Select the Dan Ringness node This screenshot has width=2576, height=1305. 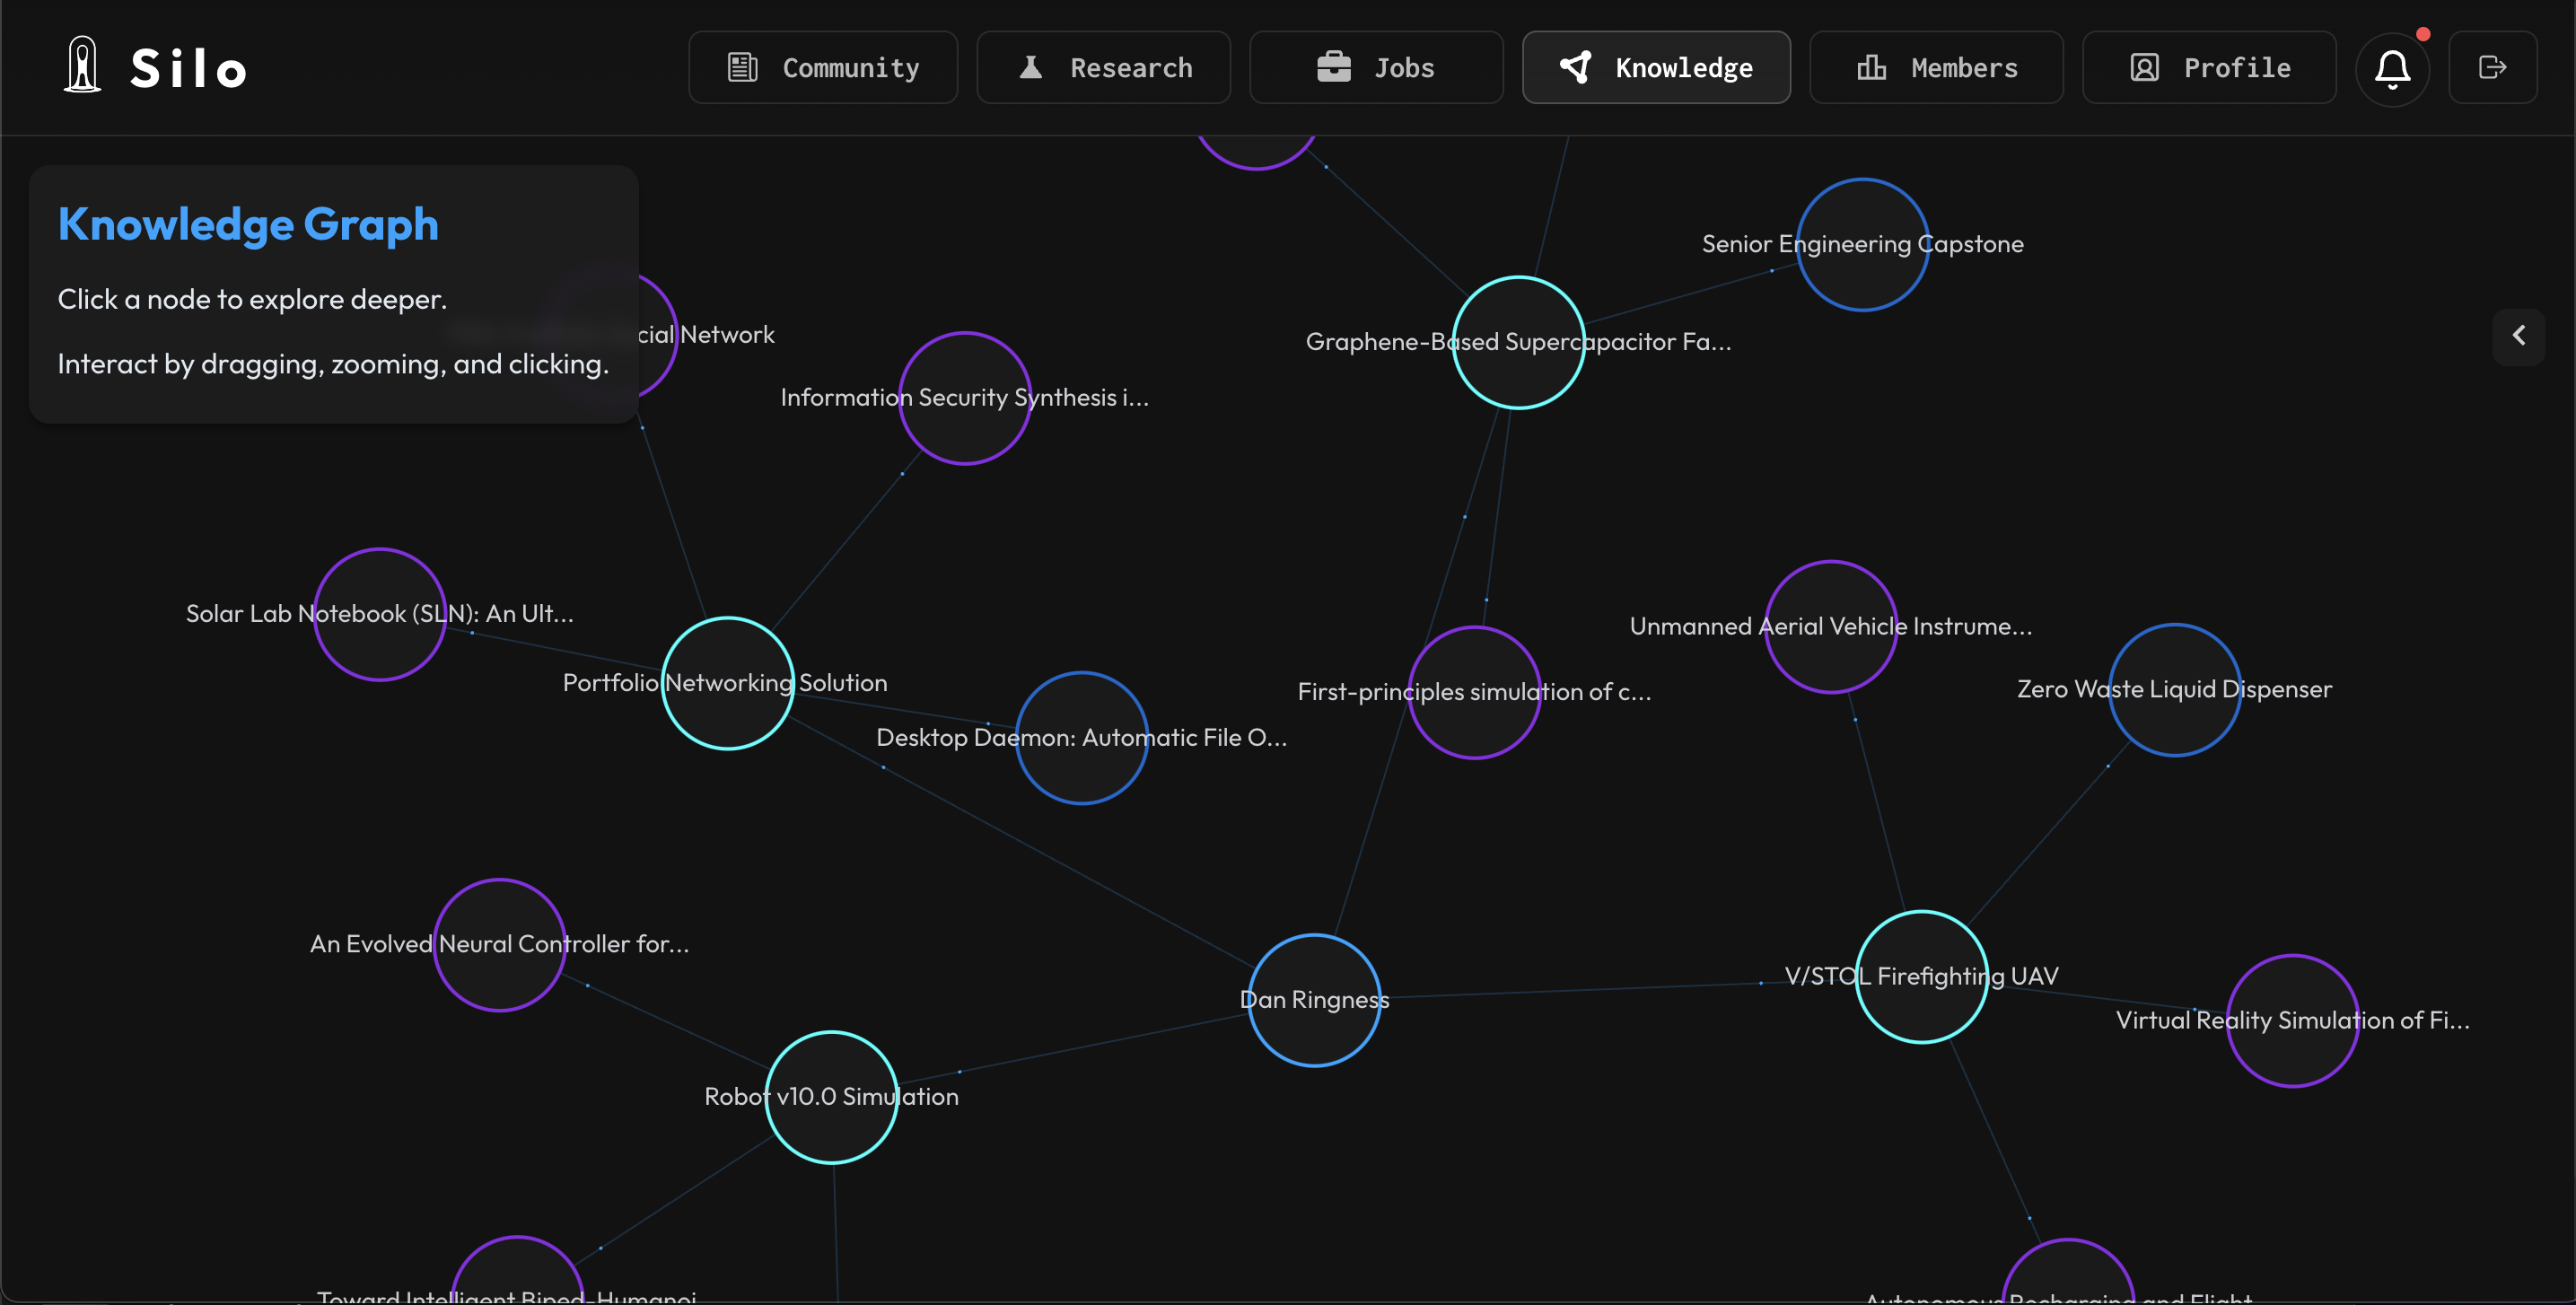(x=1314, y=1000)
